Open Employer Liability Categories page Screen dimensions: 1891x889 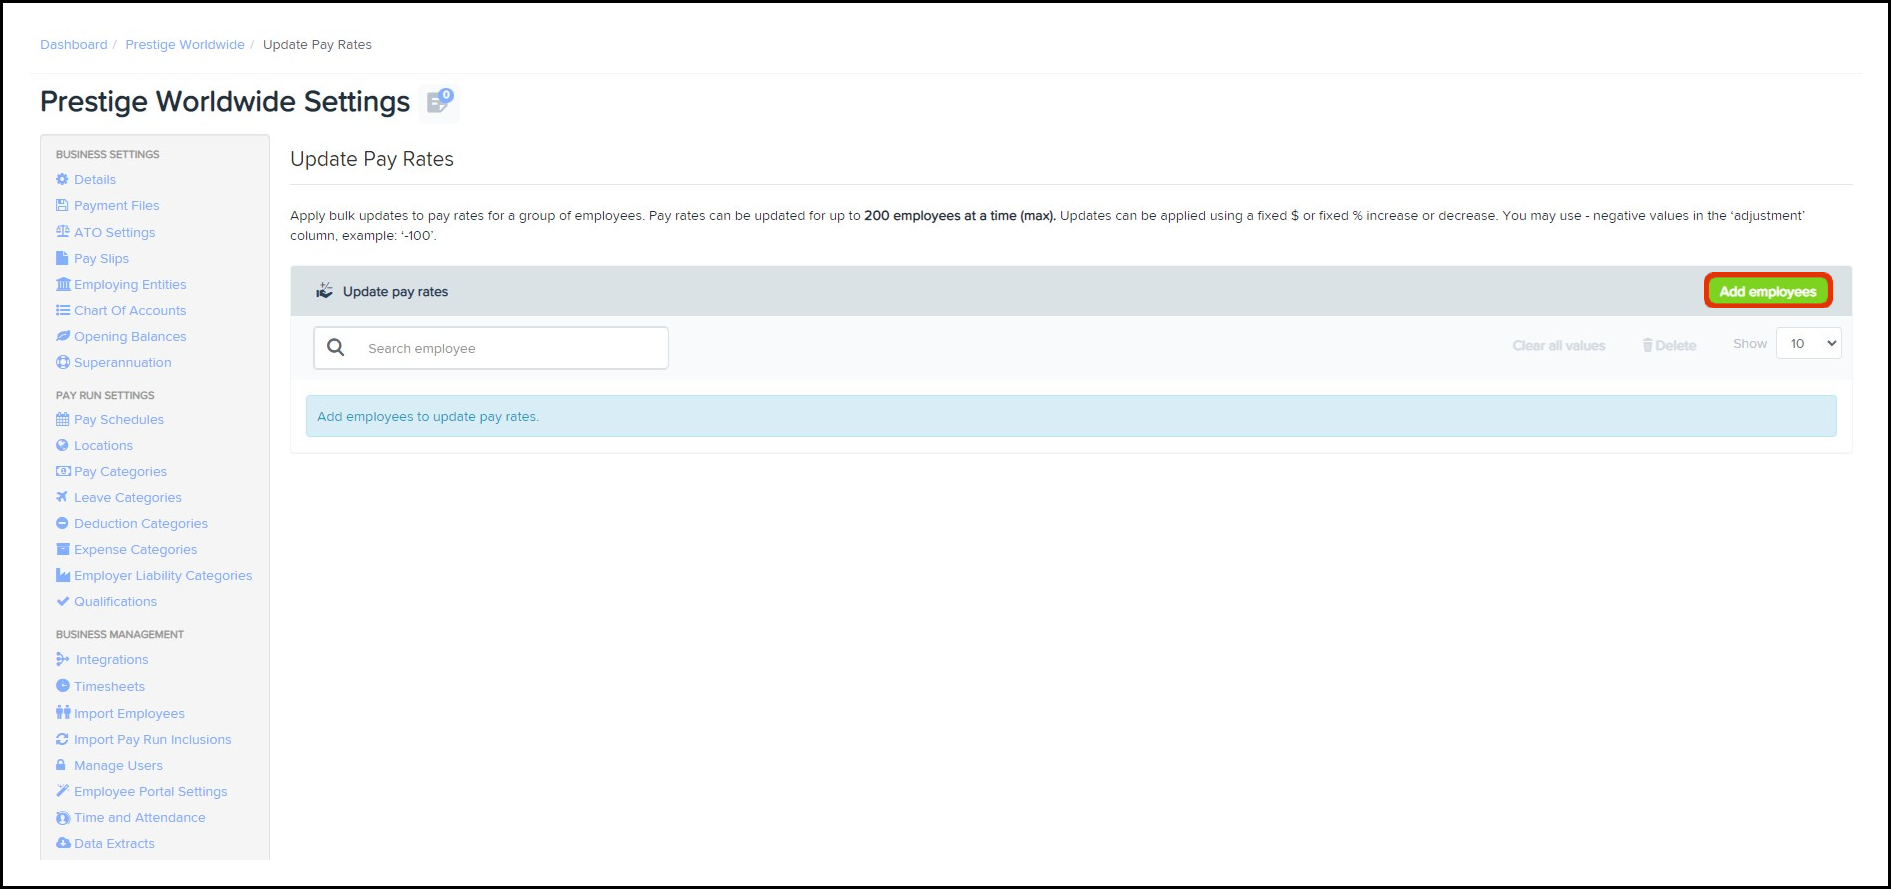point(163,575)
